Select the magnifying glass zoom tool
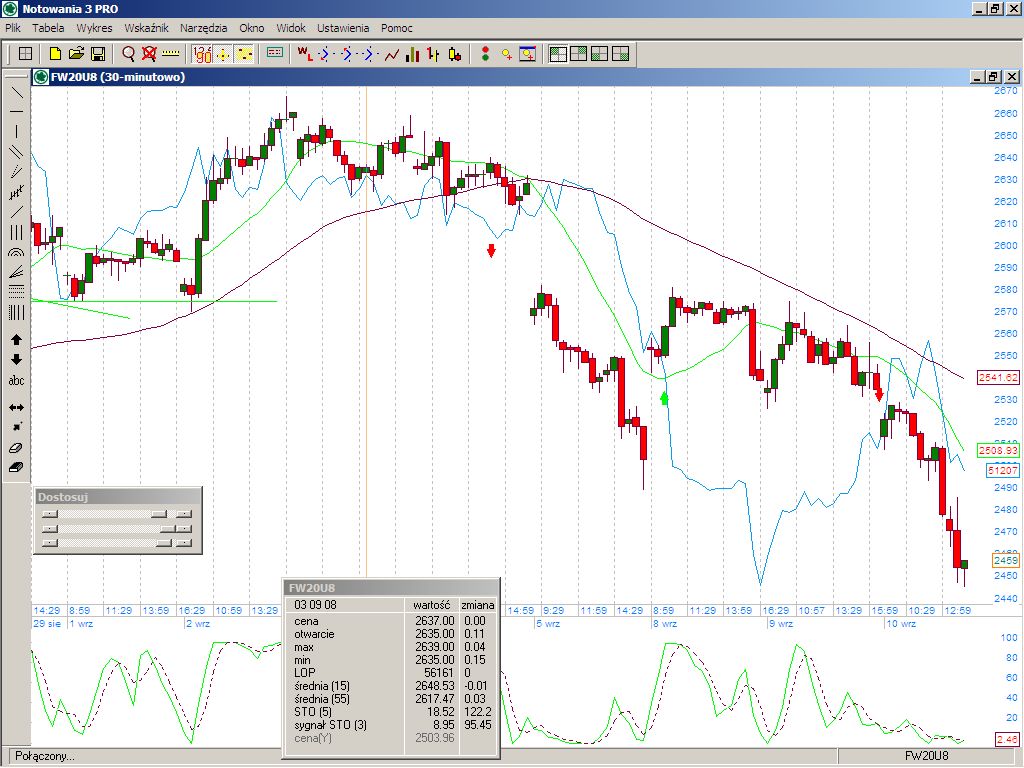This screenshot has width=1024, height=768. [128, 54]
